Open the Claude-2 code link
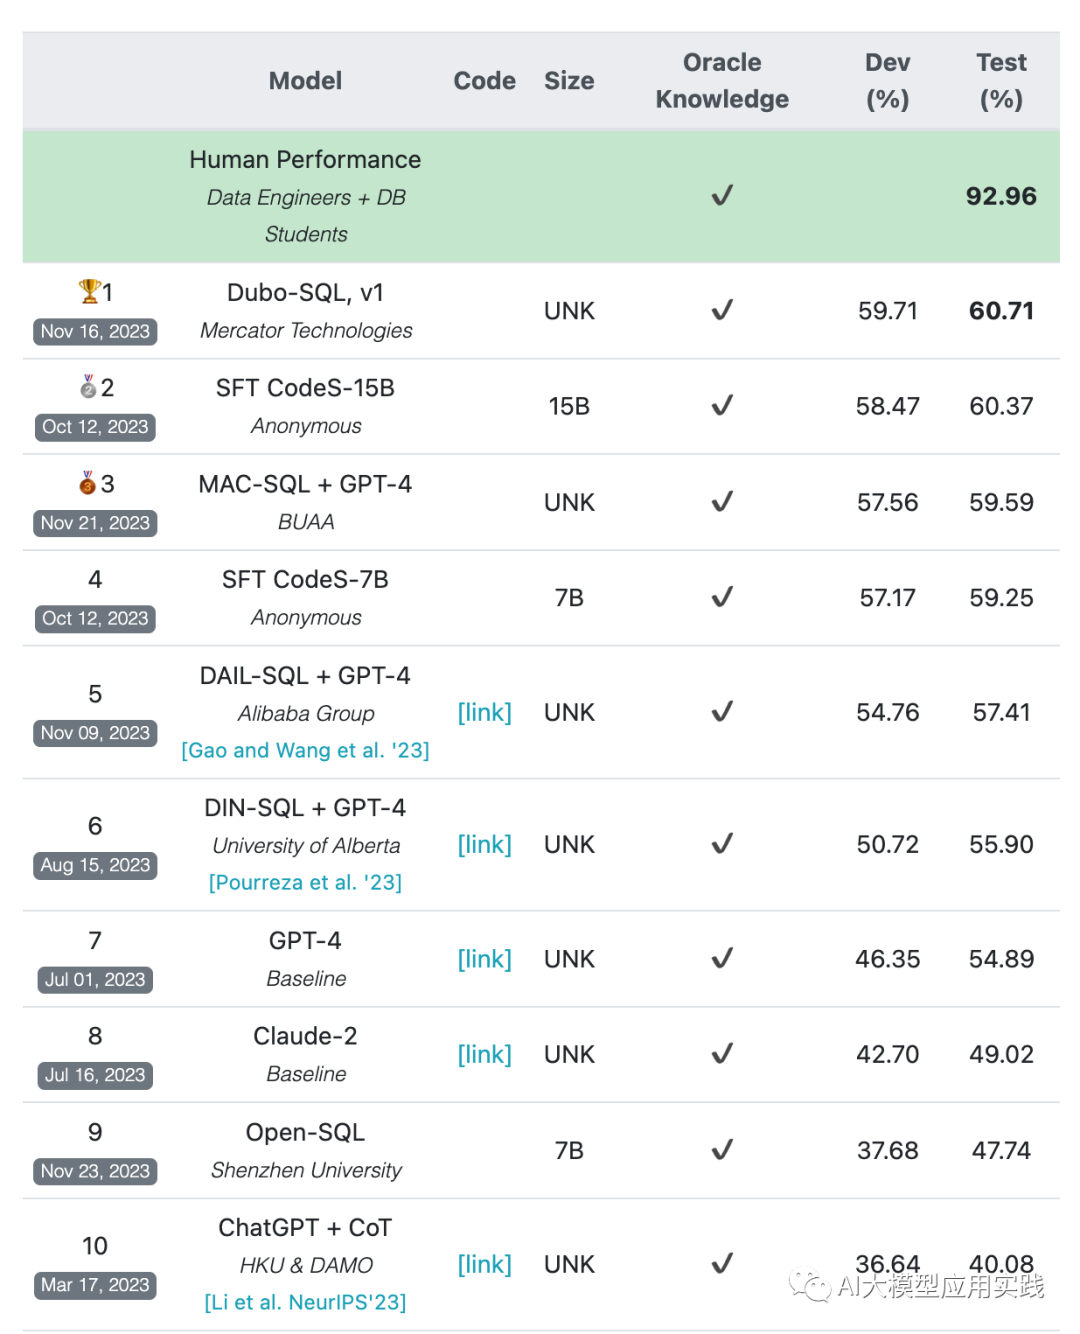 (x=484, y=1054)
